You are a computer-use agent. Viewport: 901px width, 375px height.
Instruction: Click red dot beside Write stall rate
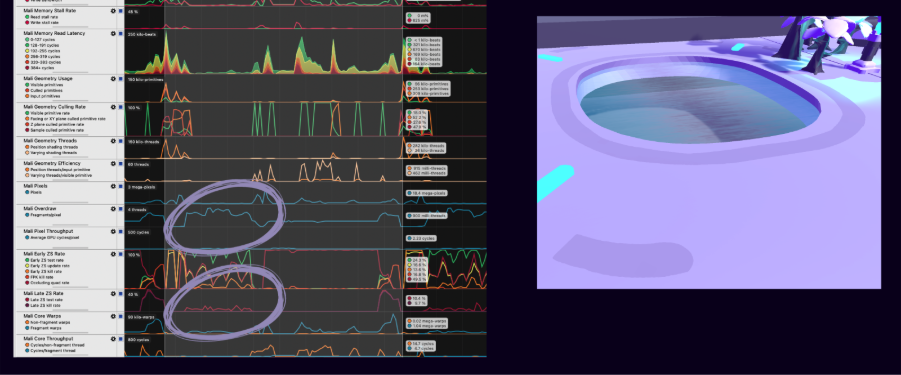point(27,22)
